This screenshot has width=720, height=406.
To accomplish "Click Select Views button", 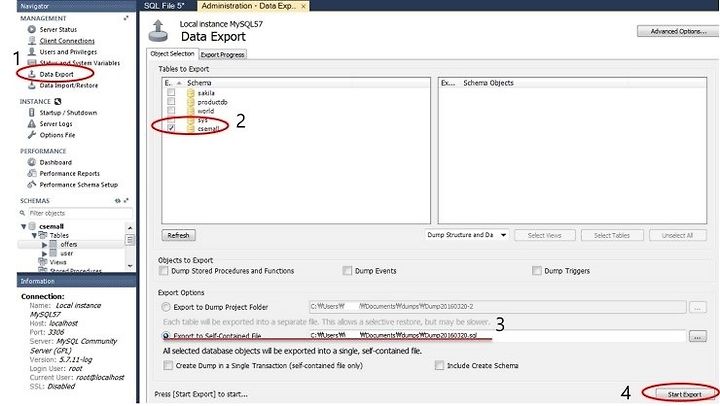I will pyautogui.click(x=544, y=235).
